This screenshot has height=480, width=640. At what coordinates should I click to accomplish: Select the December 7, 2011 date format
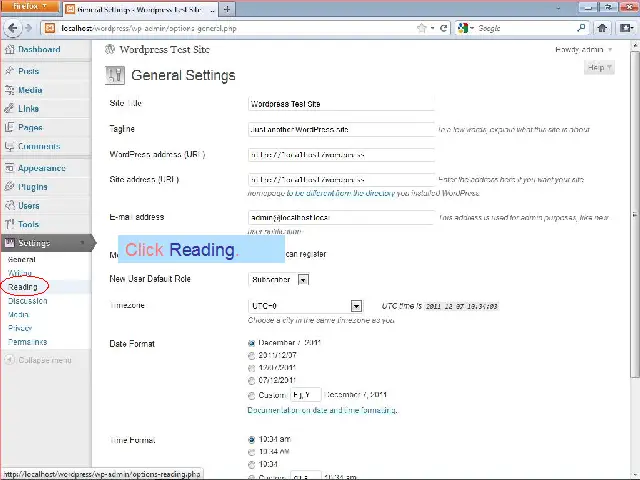pyautogui.click(x=251, y=343)
